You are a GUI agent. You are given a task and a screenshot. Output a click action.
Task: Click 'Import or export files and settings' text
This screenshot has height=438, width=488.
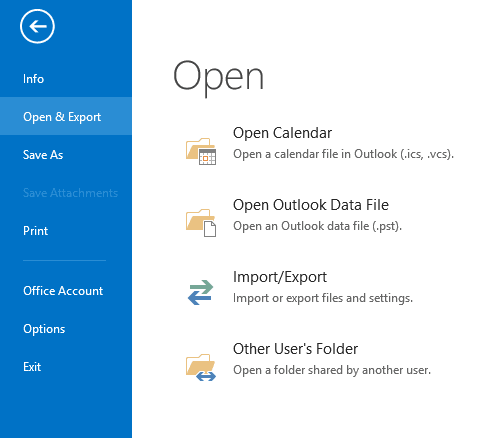point(323,298)
